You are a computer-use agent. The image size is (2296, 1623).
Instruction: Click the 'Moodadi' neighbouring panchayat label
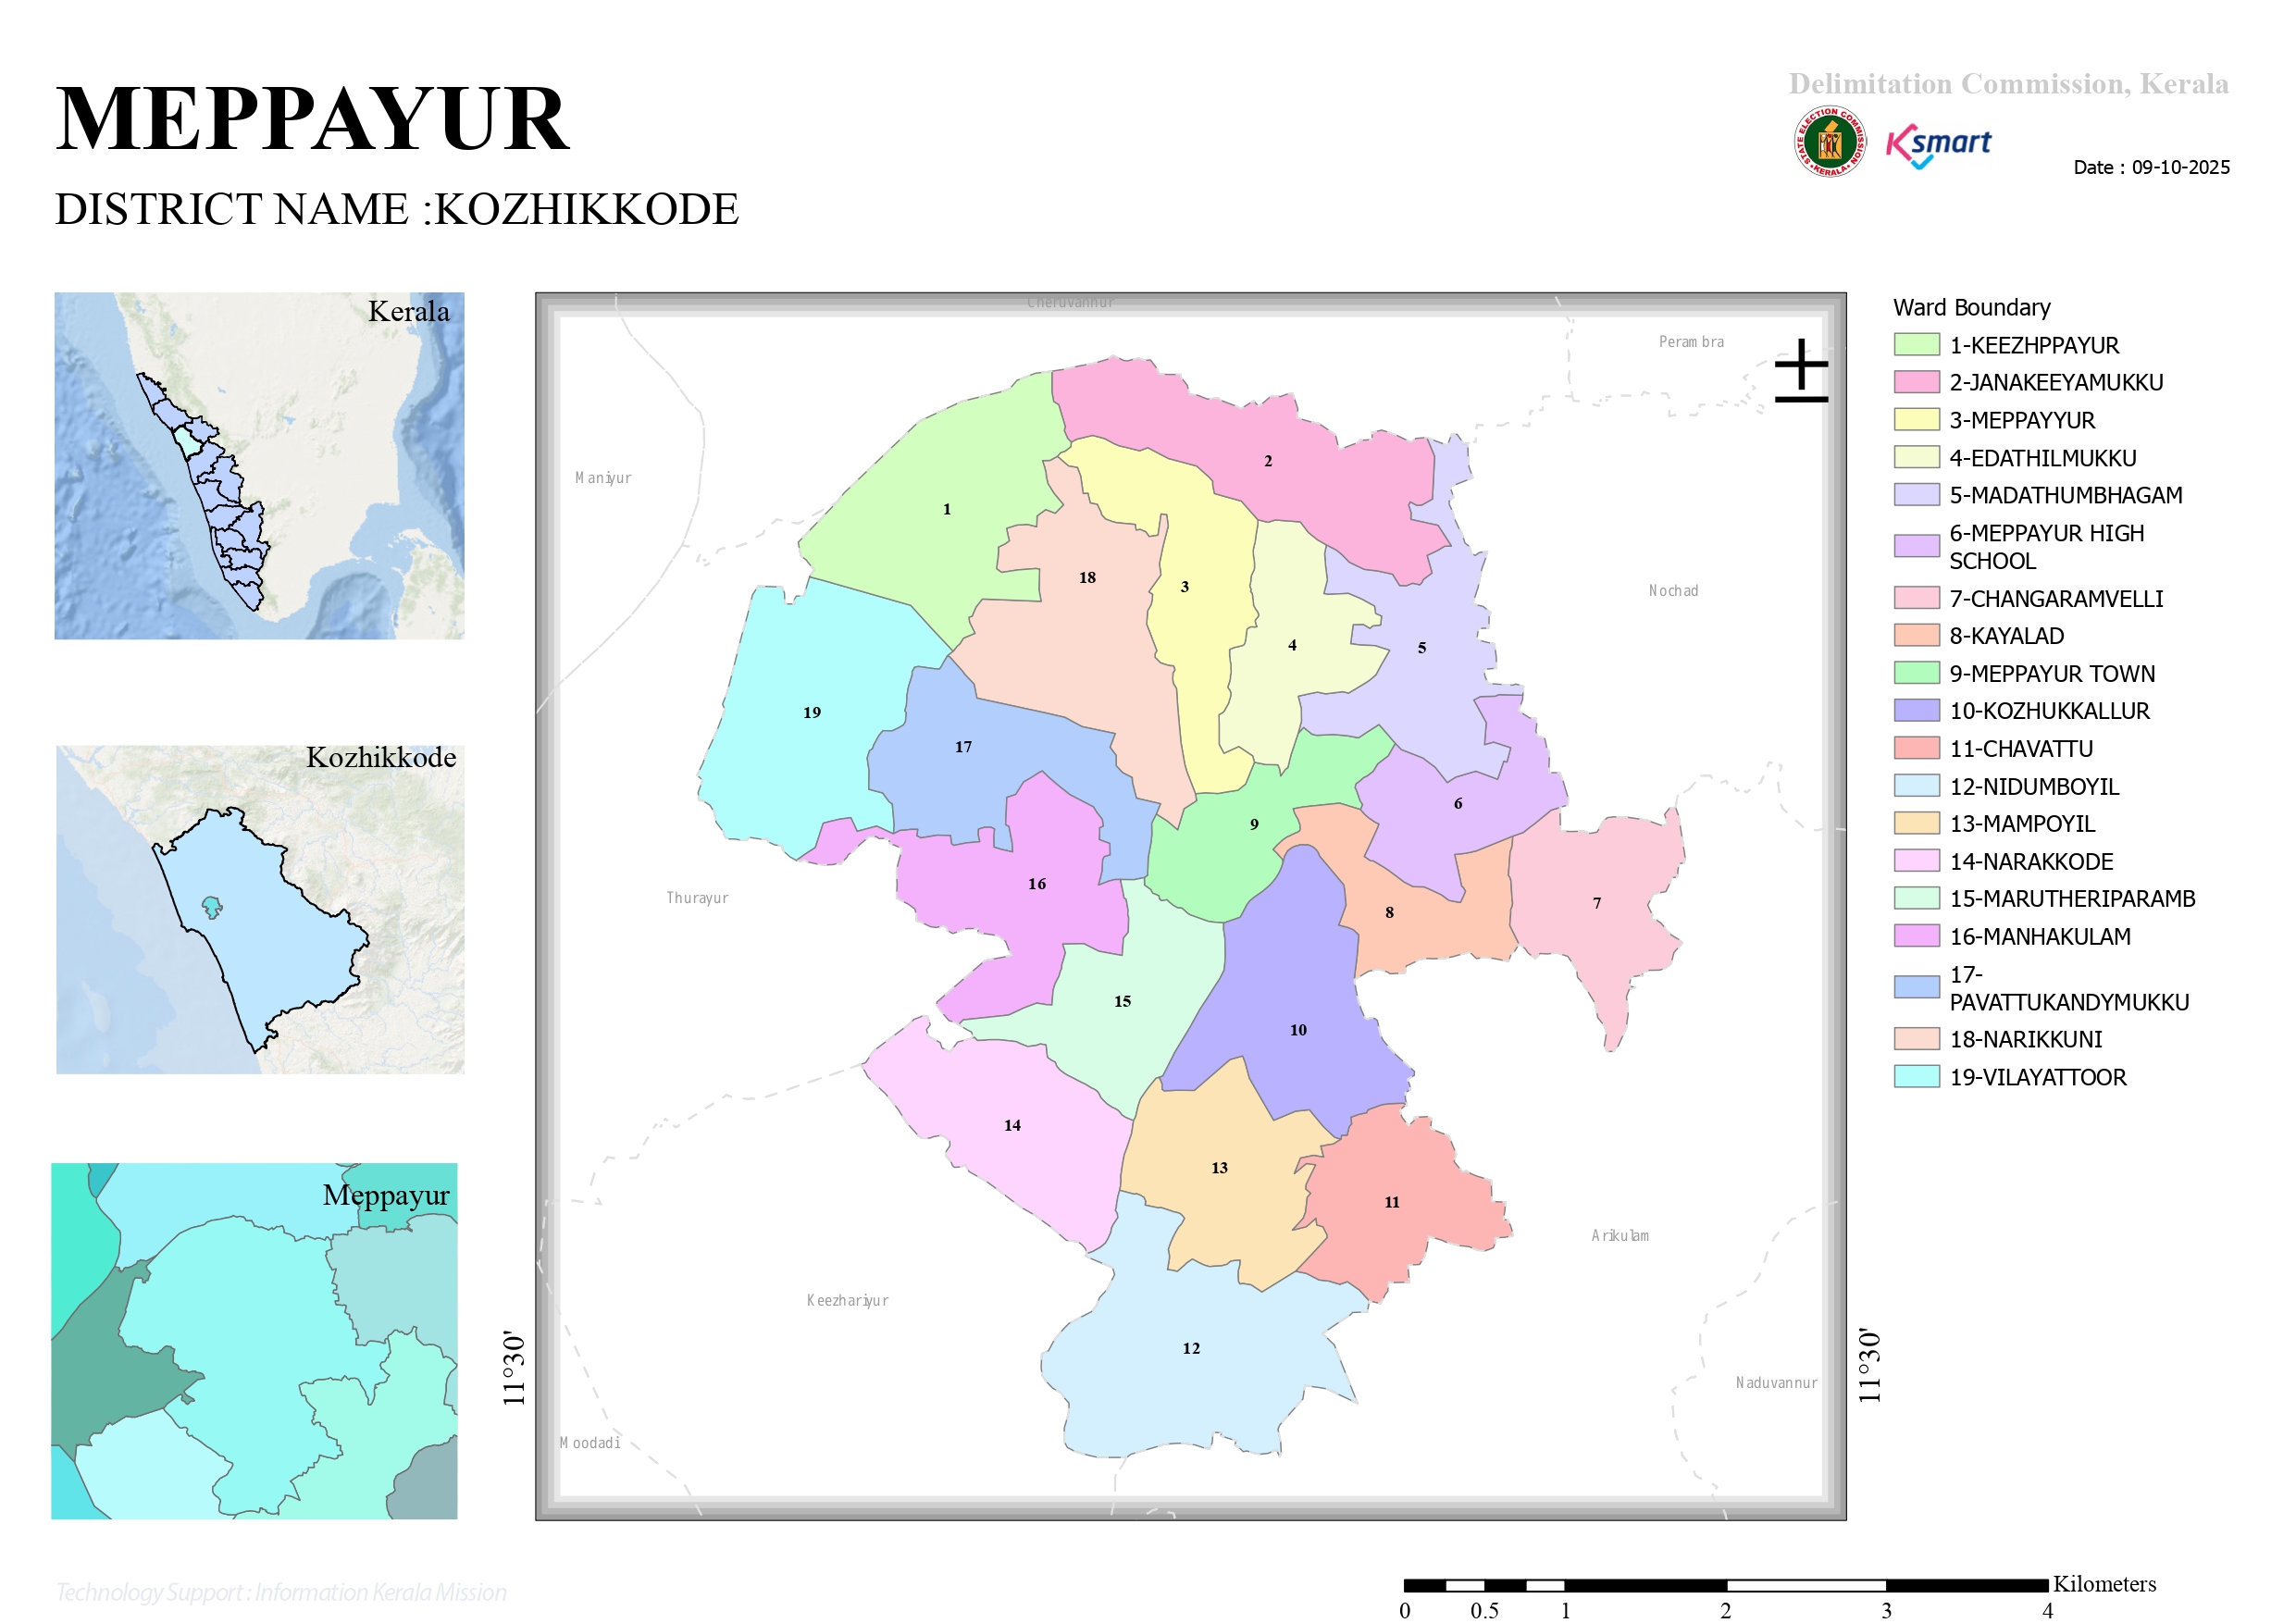click(x=590, y=1443)
